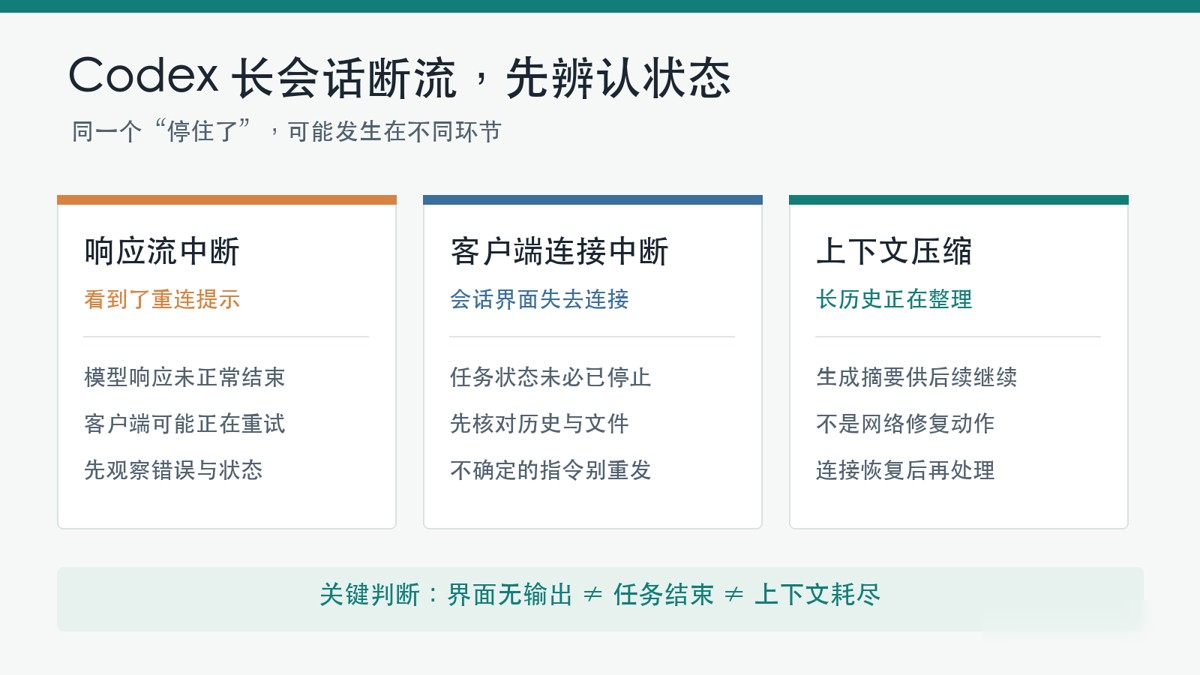Click the line '先观察错误与状态'
Screen dimensions: 1200x675
click(173, 470)
